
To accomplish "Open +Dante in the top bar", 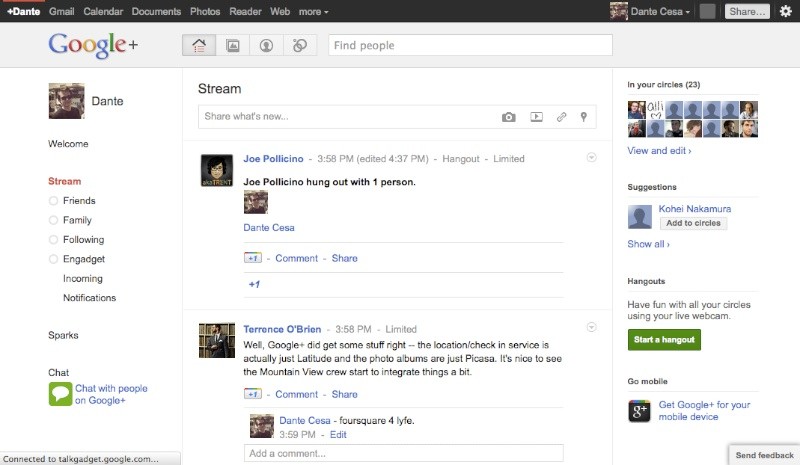I will 23,11.
